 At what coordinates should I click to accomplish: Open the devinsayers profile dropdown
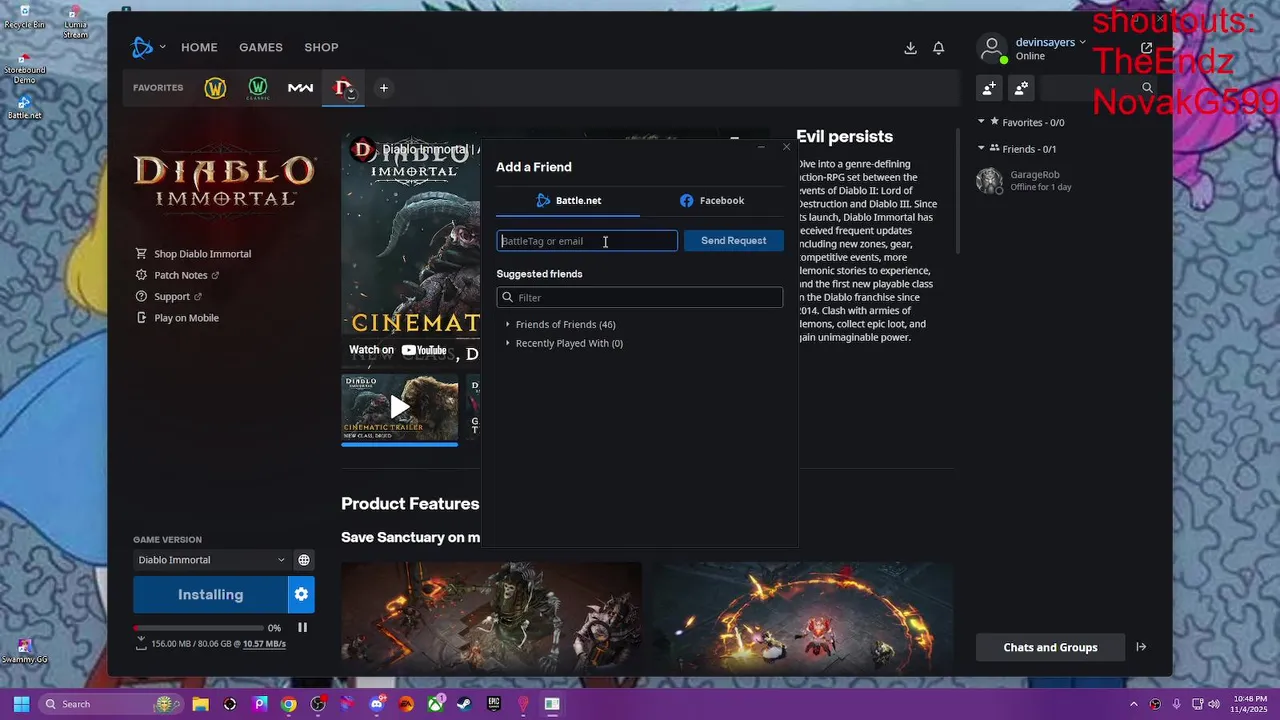point(1050,42)
